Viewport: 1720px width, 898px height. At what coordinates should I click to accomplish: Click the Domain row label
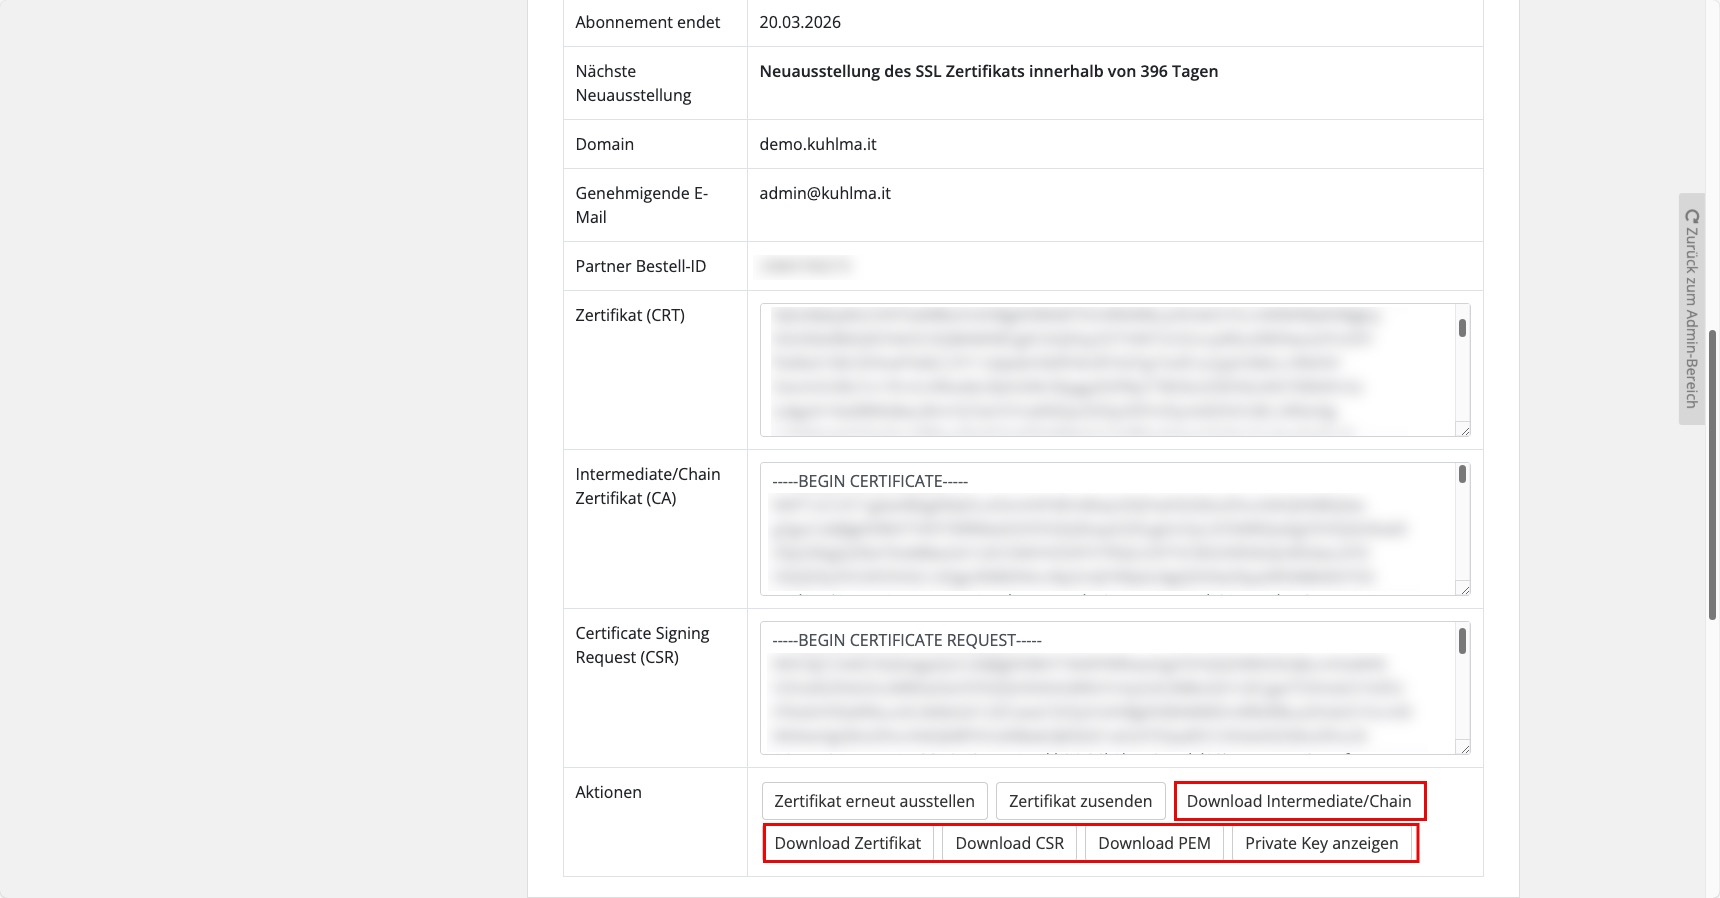click(x=605, y=144)
